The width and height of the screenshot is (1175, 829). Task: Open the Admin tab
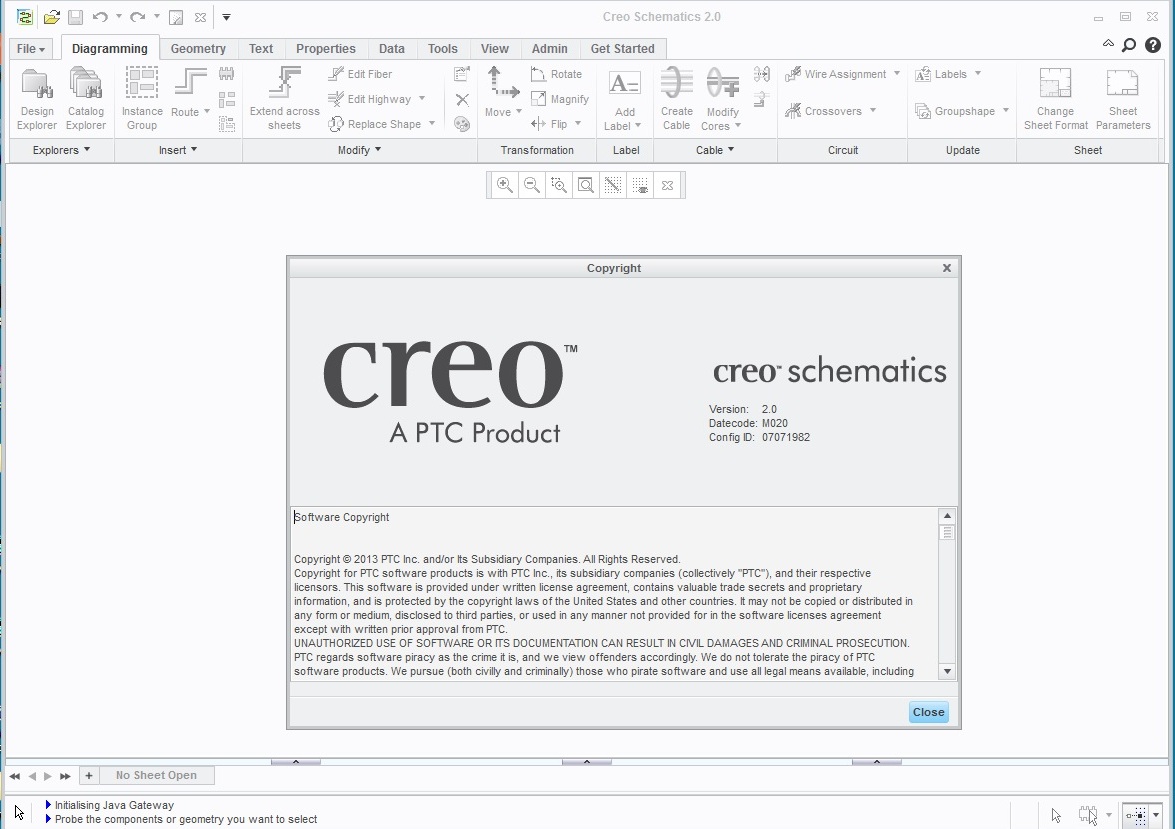[x=549, y=49]
